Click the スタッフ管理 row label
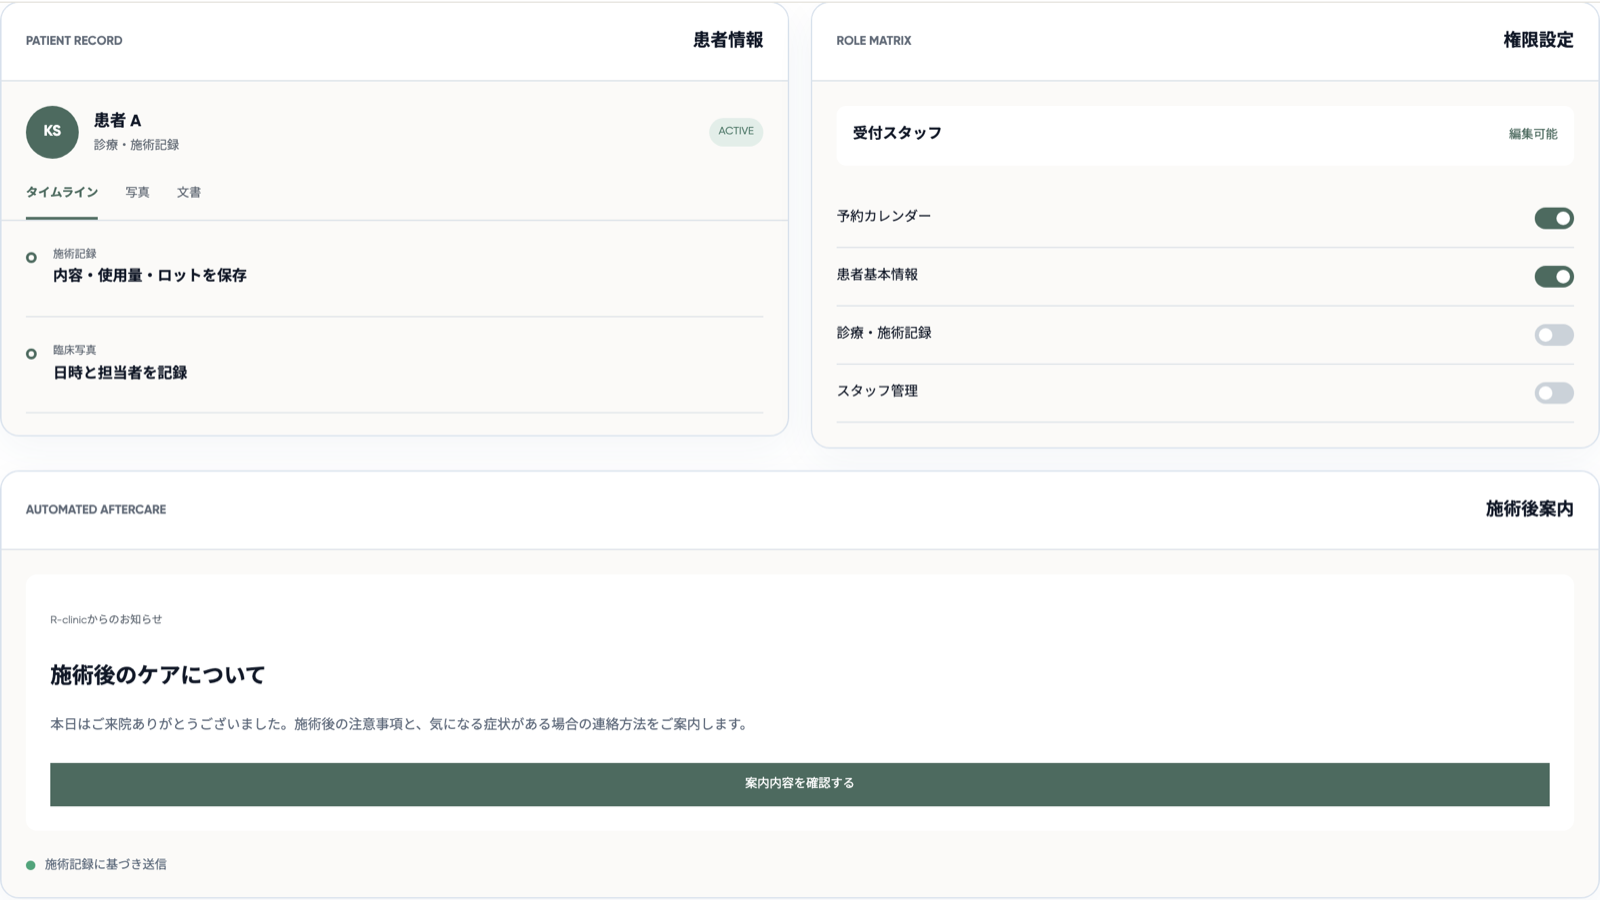1600x900 pixels. pos(877,391)
